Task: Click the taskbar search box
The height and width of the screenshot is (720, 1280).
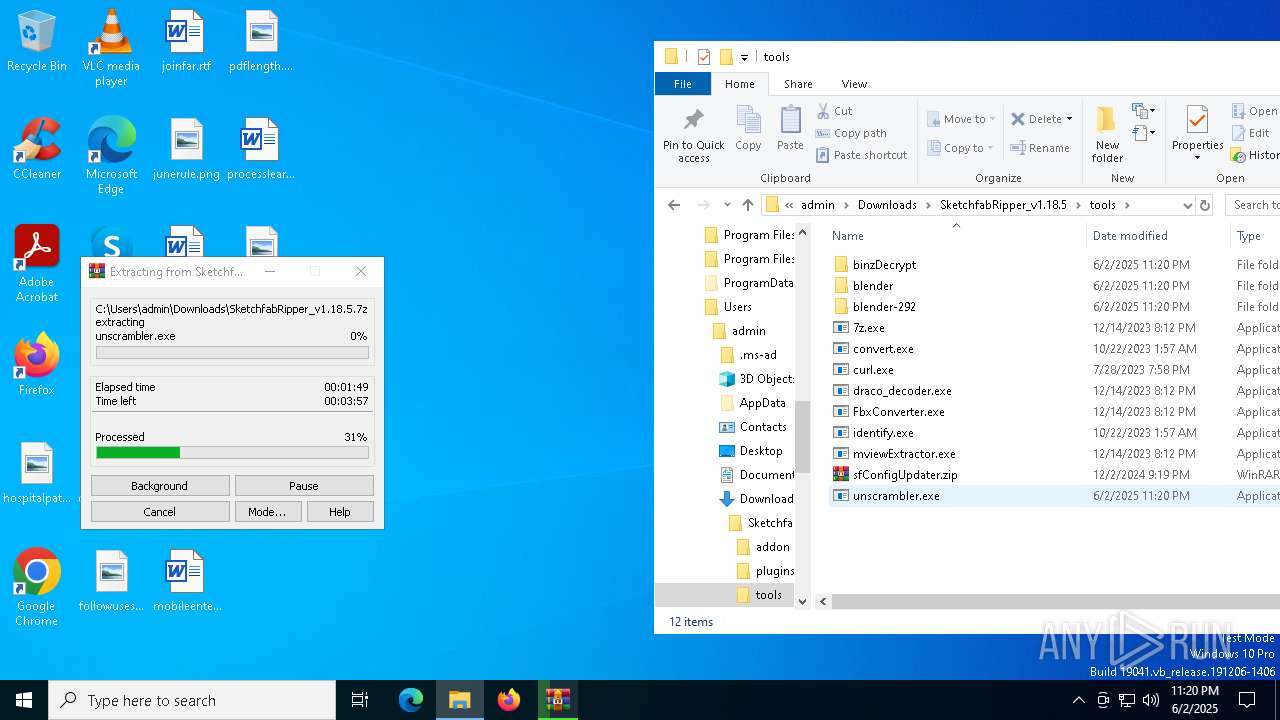Action: coord(192,700)
